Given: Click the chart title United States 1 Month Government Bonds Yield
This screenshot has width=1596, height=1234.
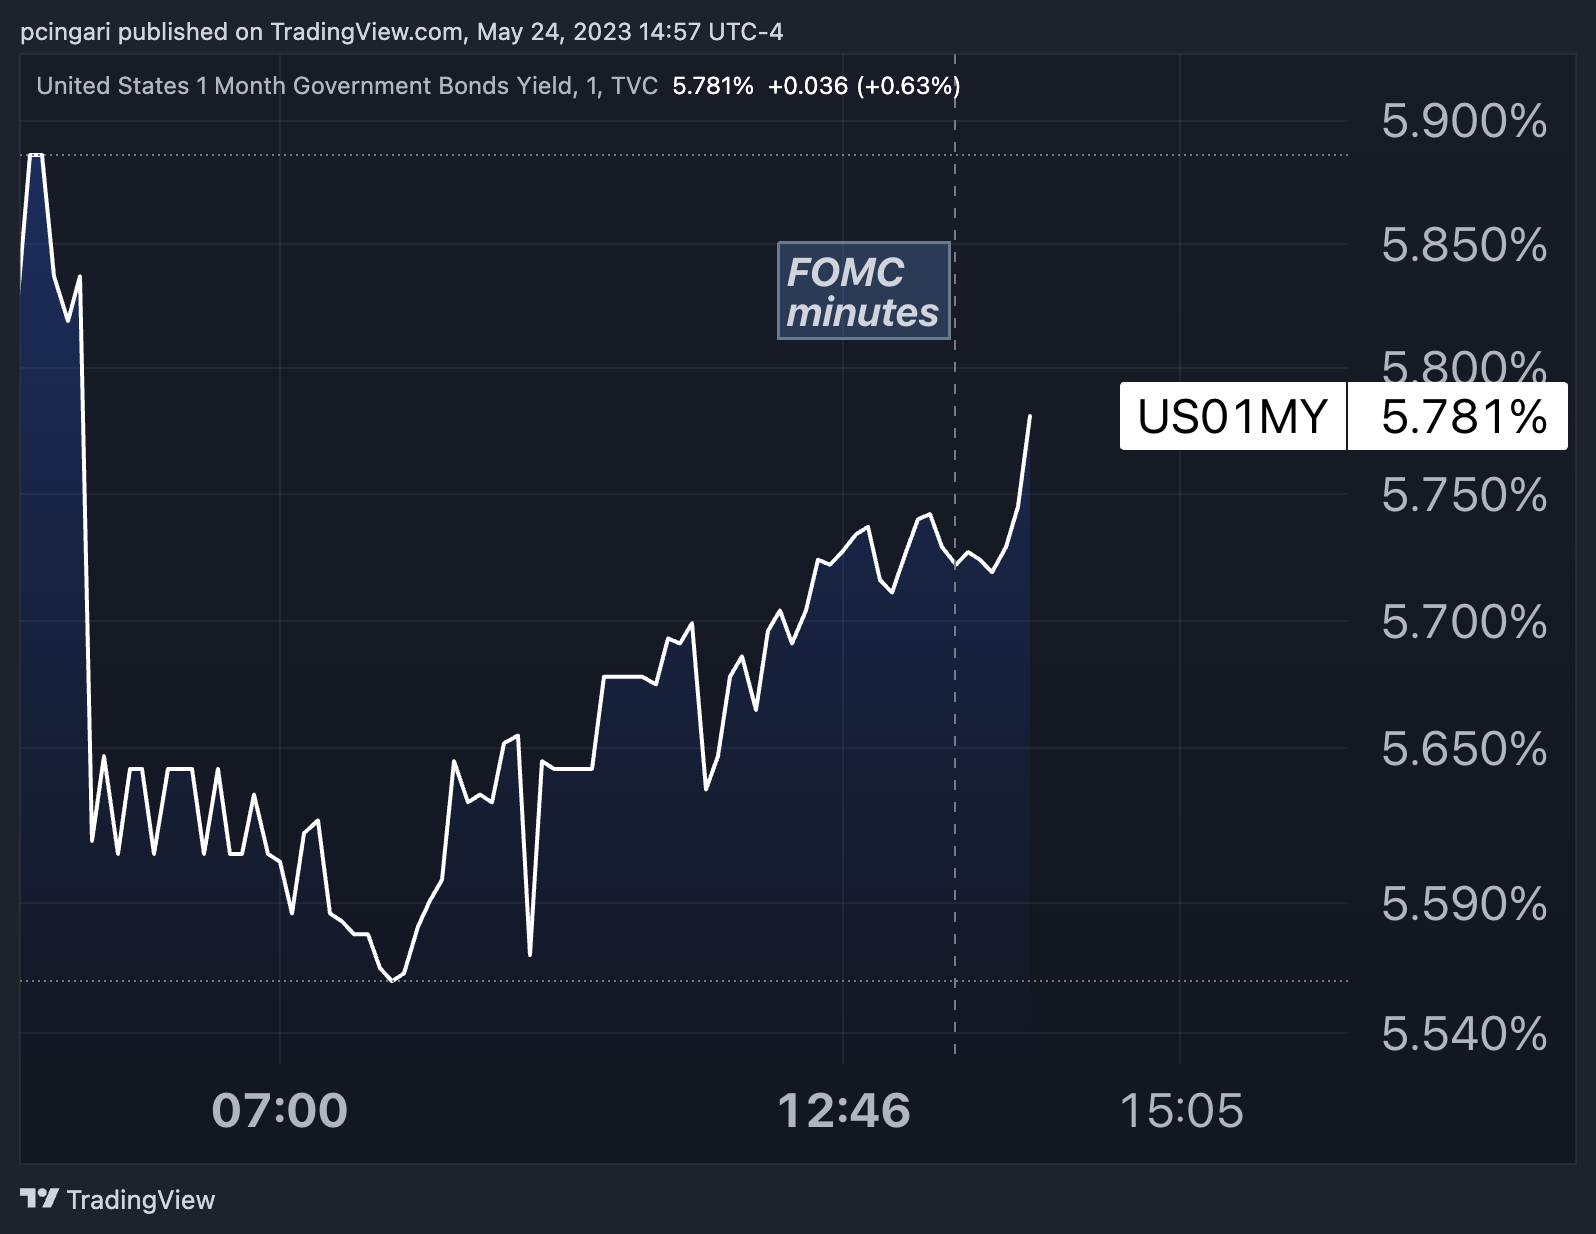Looking at the screenshot, I should point(305,86).
